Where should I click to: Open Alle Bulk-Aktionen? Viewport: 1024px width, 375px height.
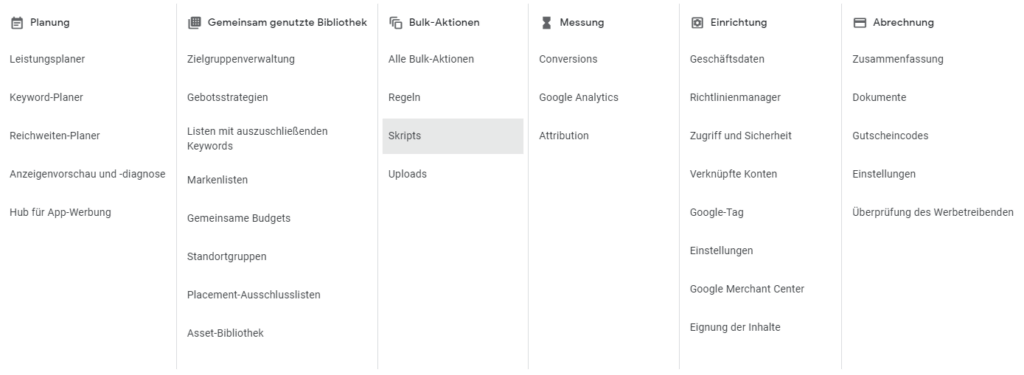(431, 59)
